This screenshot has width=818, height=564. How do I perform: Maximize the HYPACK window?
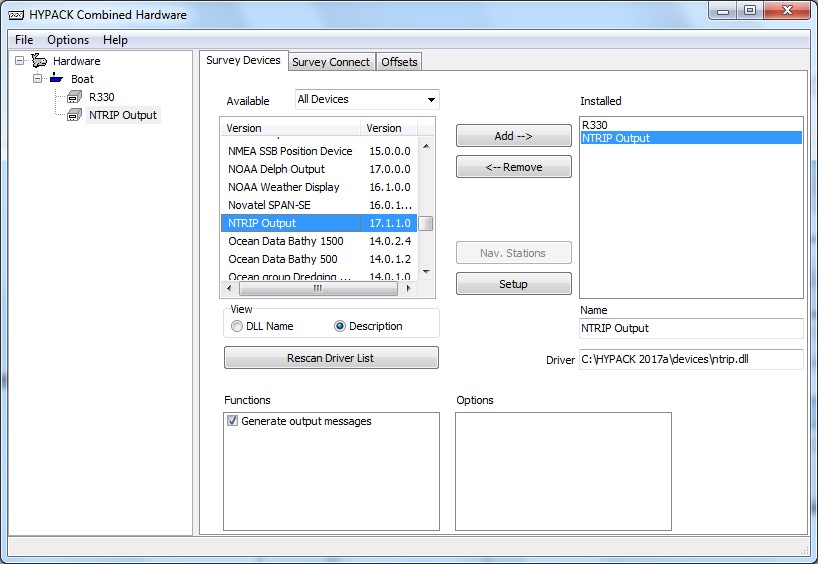tap(750, 11)
